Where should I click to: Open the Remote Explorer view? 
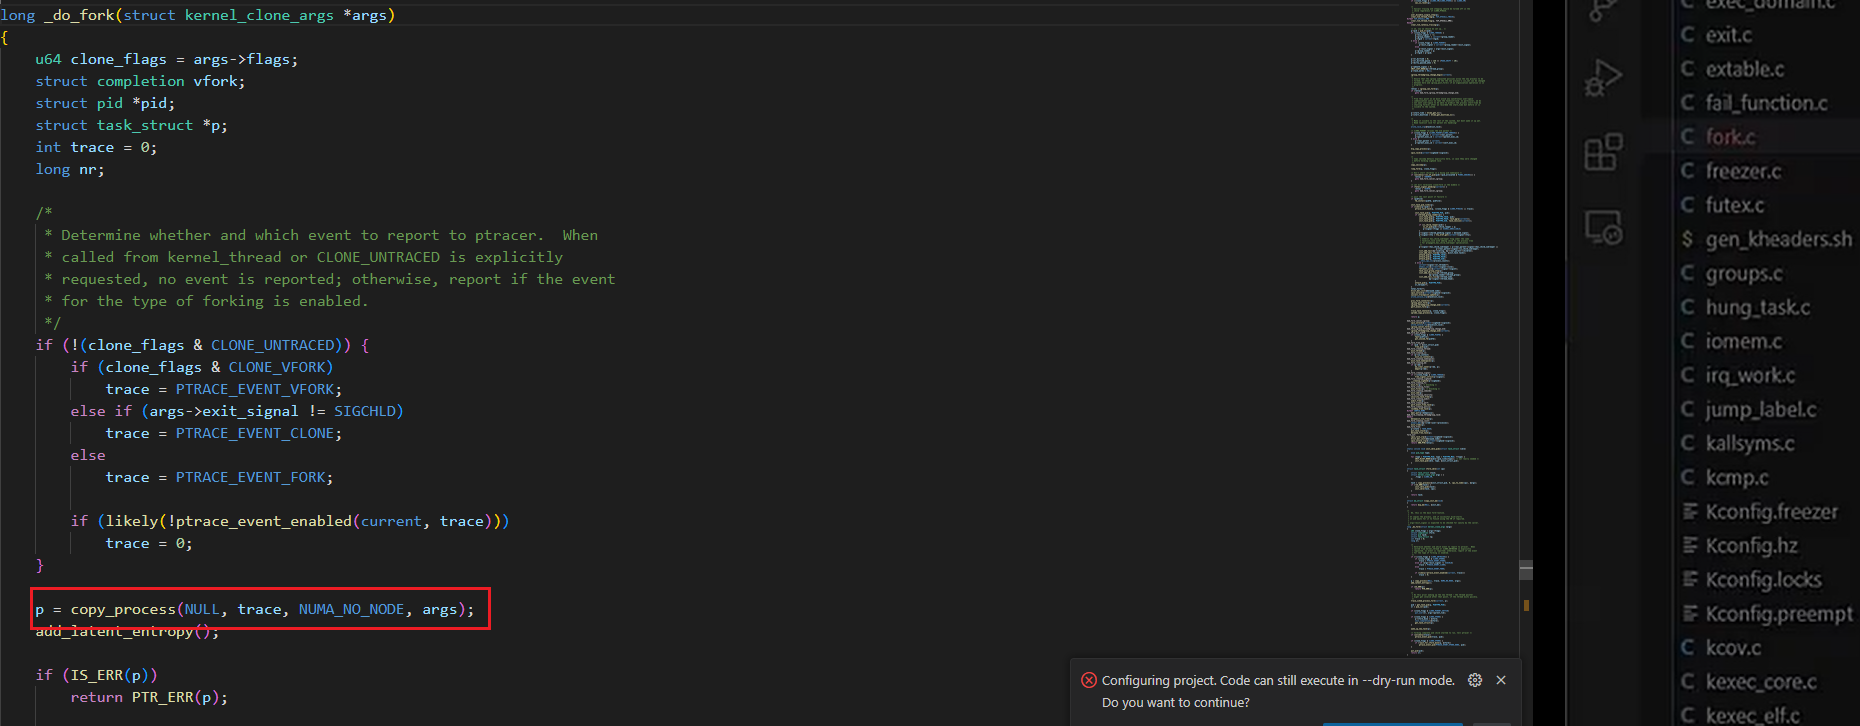pos(1604,227)
